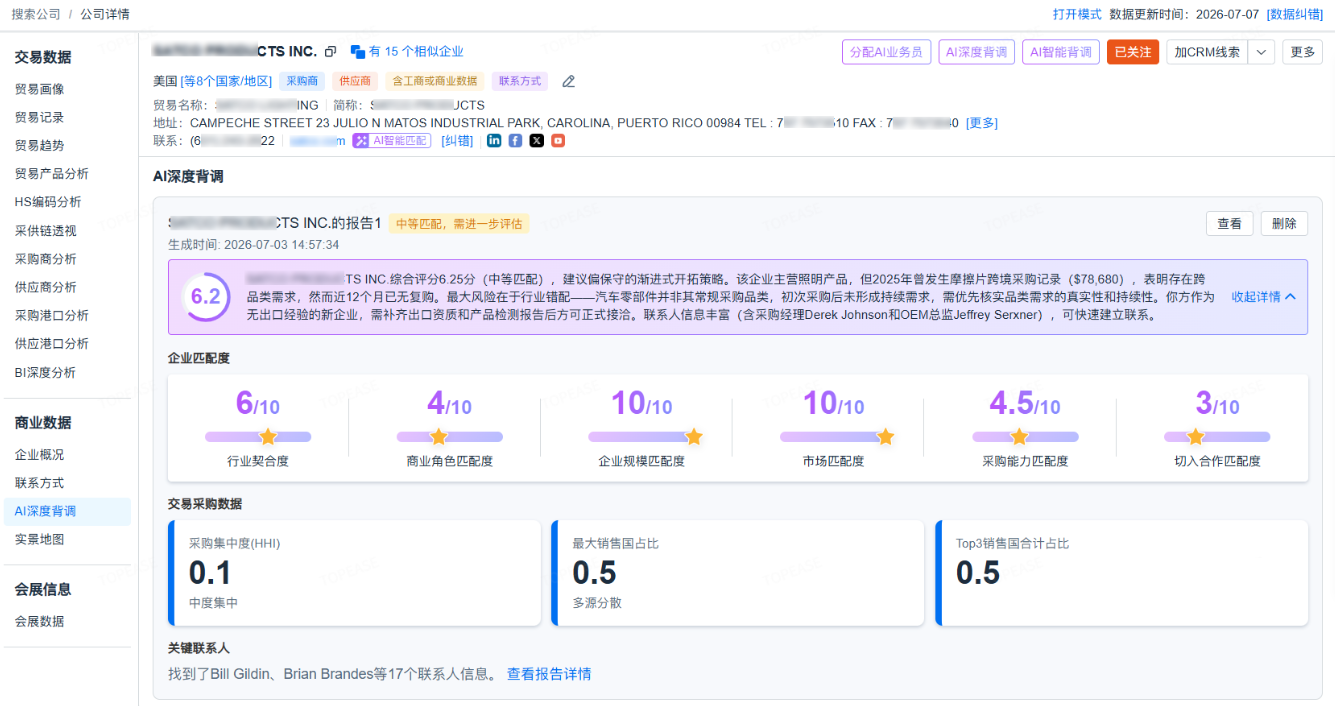
Task: Click 含工商或商业数据 tag
Action: point(434,81)
